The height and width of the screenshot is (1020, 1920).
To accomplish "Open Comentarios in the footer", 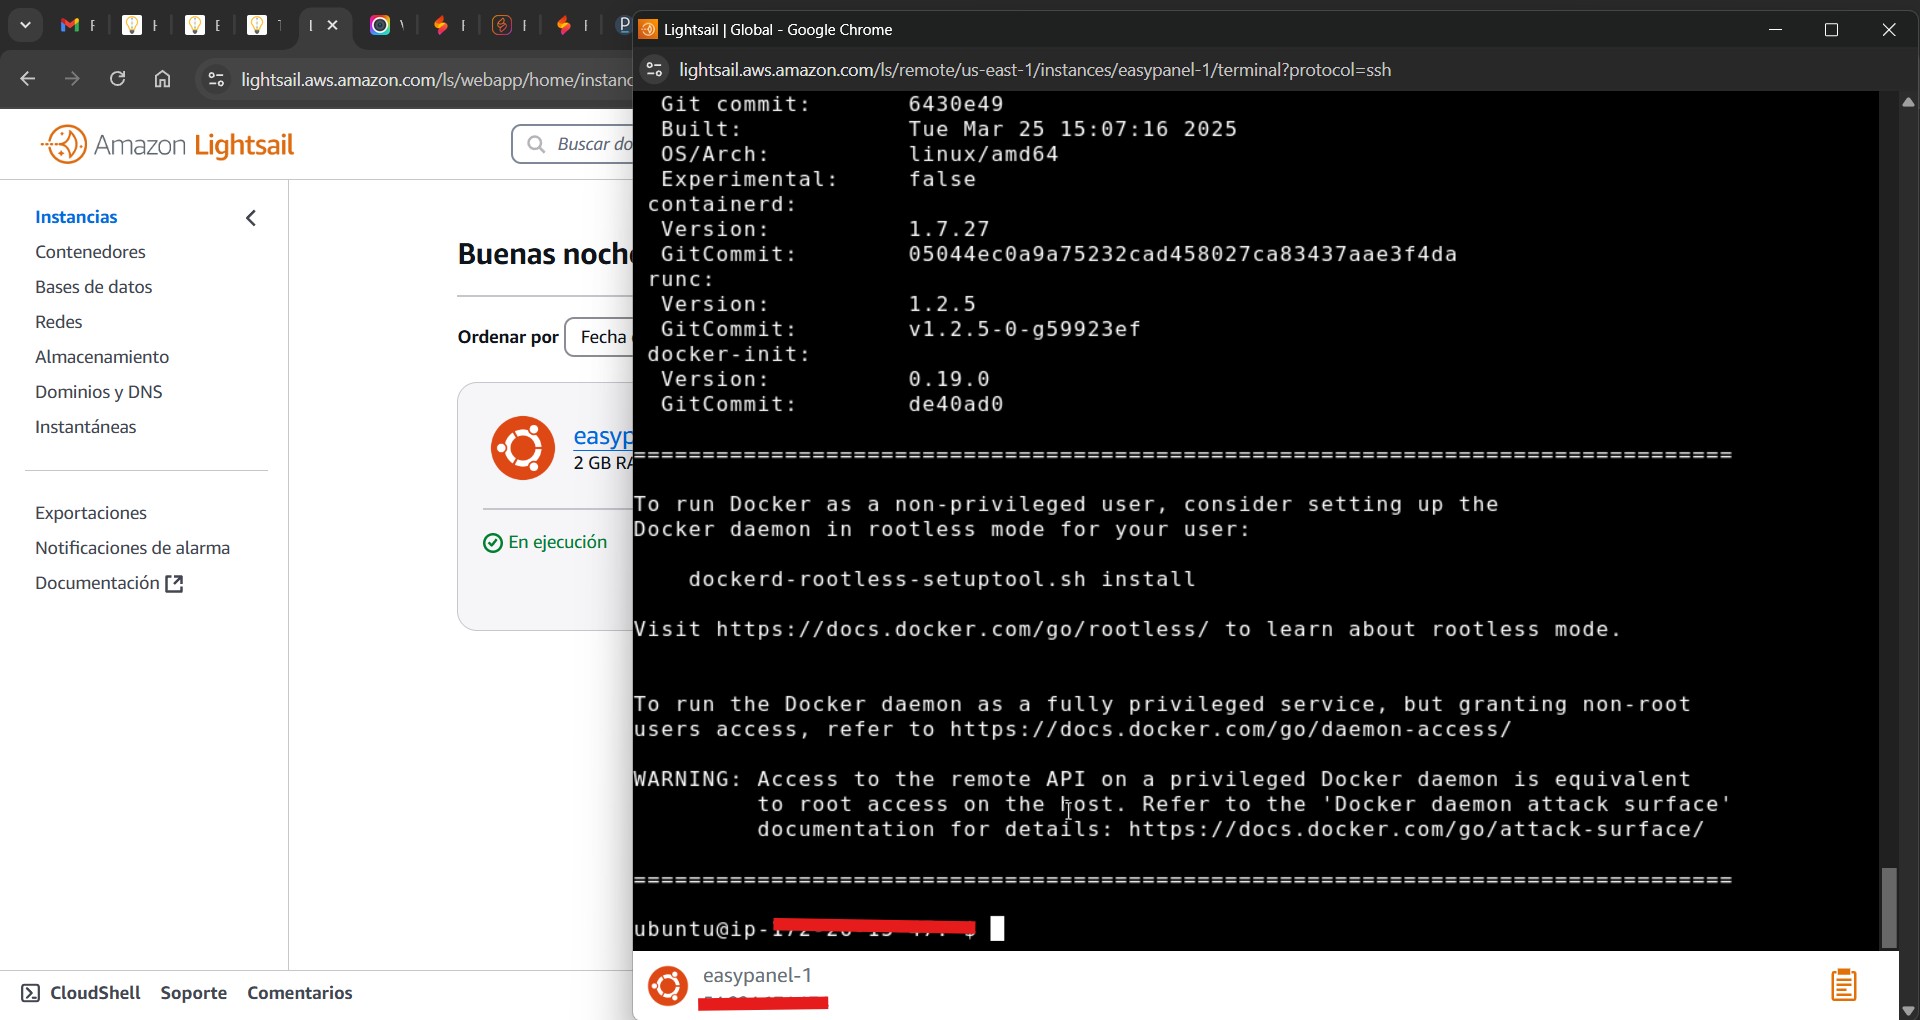I will [299, 993].
